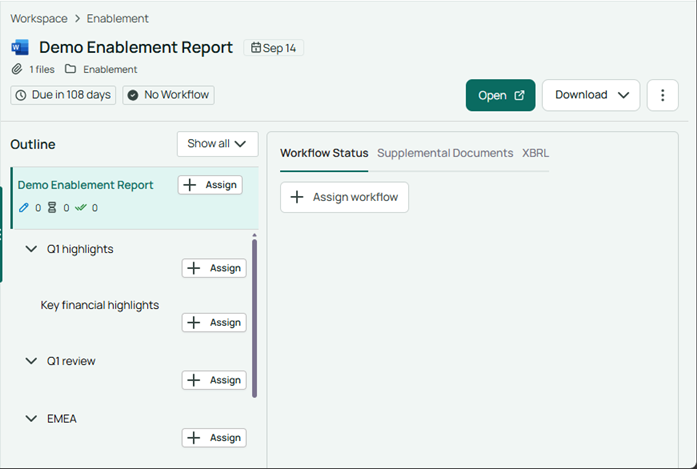Select the Q1 highlights outline item
This screenshot has height=469, width=697.
[x=80, y=249]
